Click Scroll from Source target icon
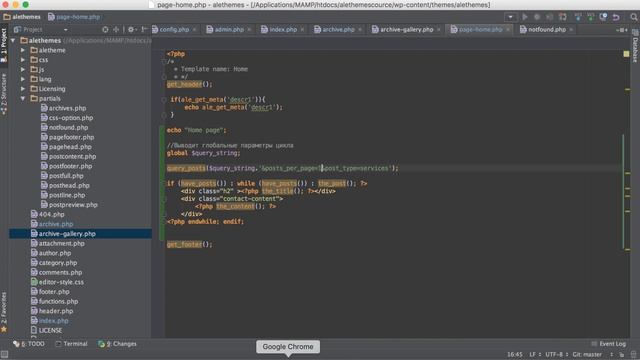This screenshot has width=640, height=360. (105, 29)
